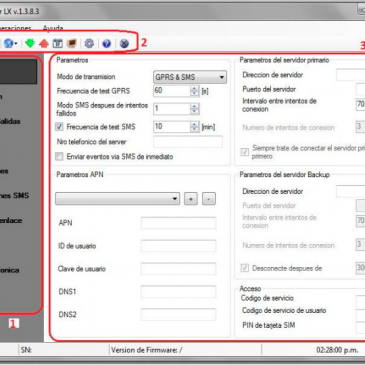Select the highlighted dark item in left sidebar

pyautogui.click(x=18, y=72)
